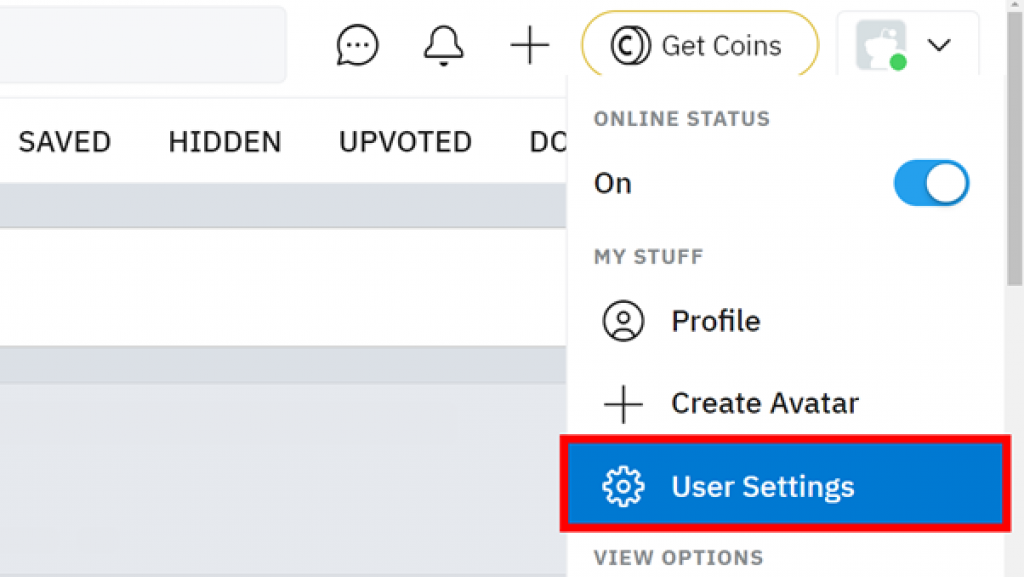1024x577 pixels.
Task: Click the gear icon beside User Settings
Action: (623, 486)
